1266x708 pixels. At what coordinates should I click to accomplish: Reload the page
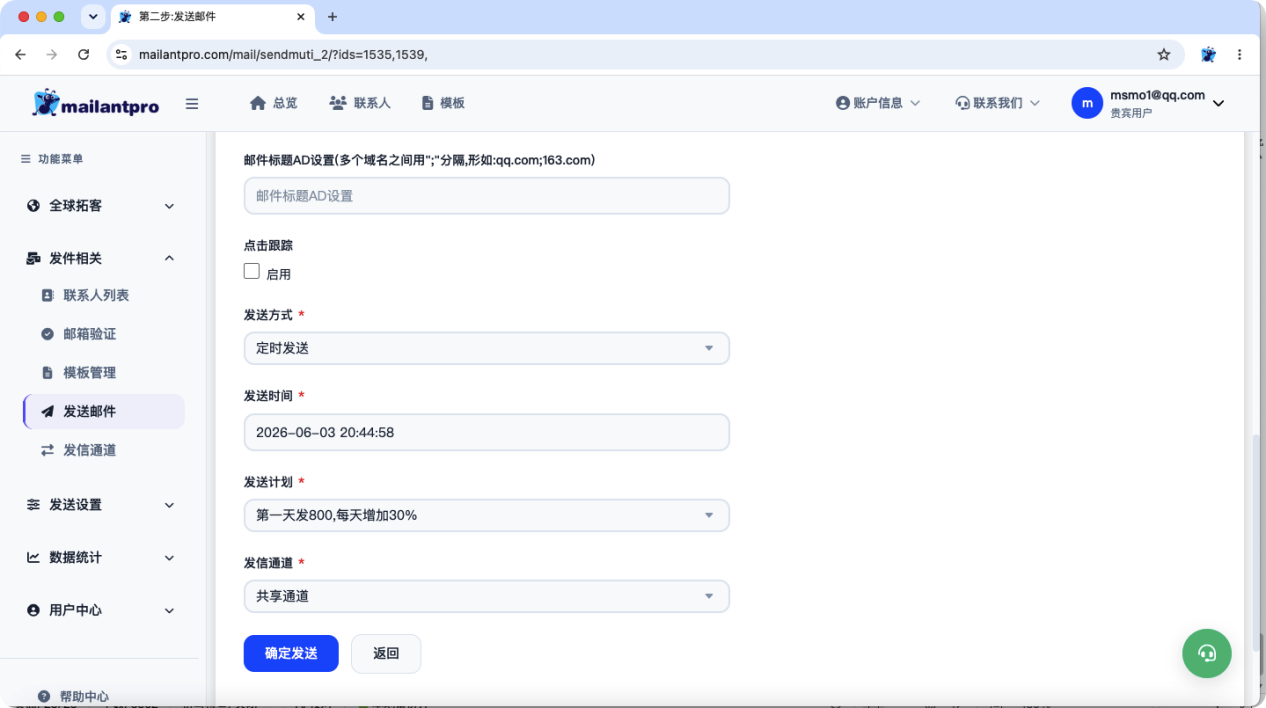[83, 54]
